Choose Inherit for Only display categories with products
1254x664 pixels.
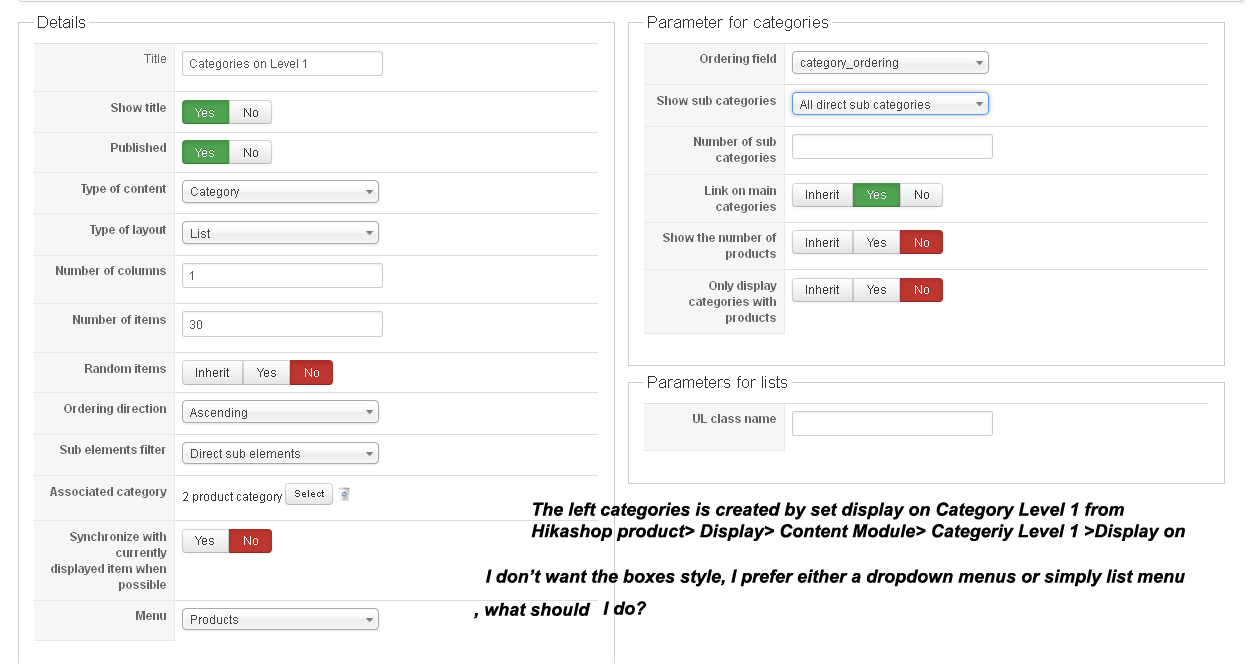click(x=822, y=290)
